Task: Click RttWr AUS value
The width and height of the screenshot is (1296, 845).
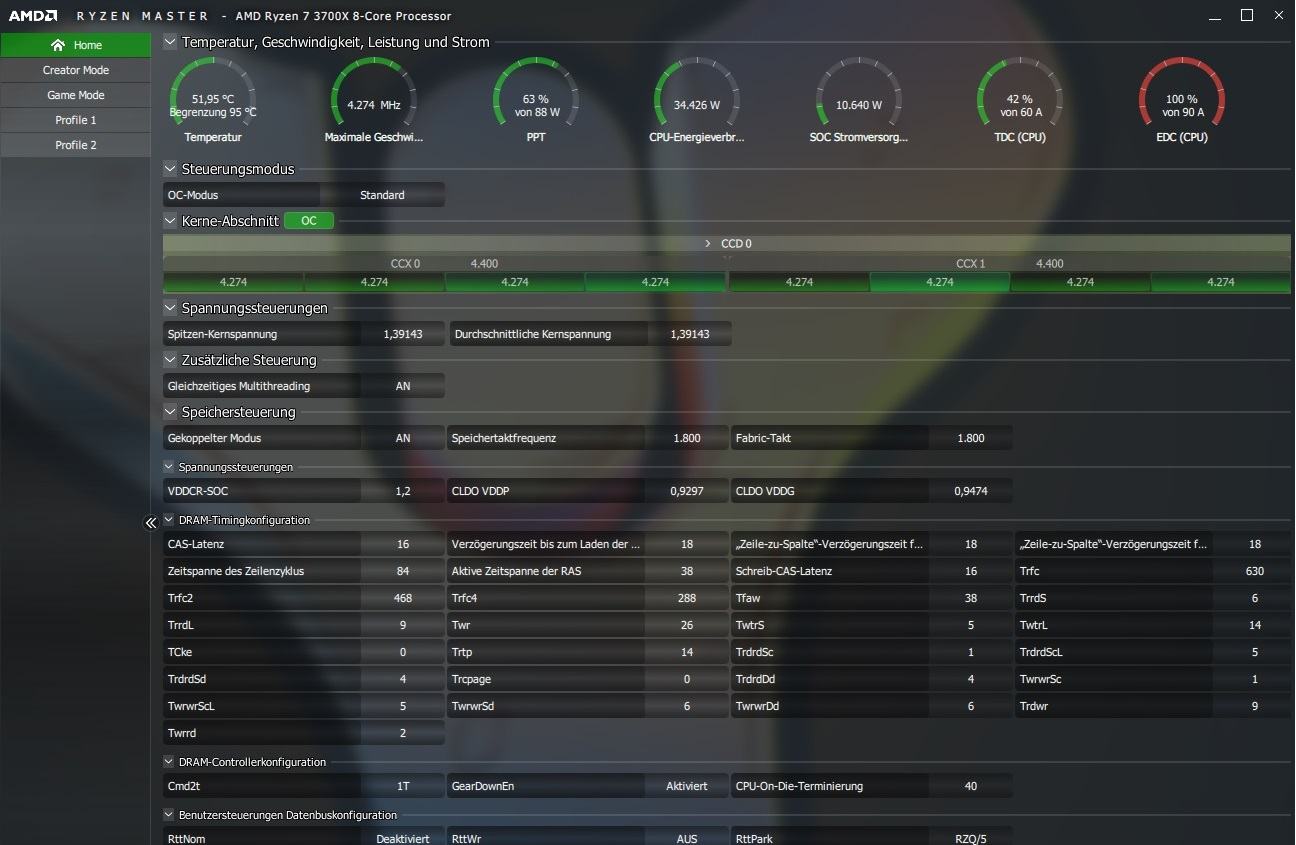Action: (687, 838)
